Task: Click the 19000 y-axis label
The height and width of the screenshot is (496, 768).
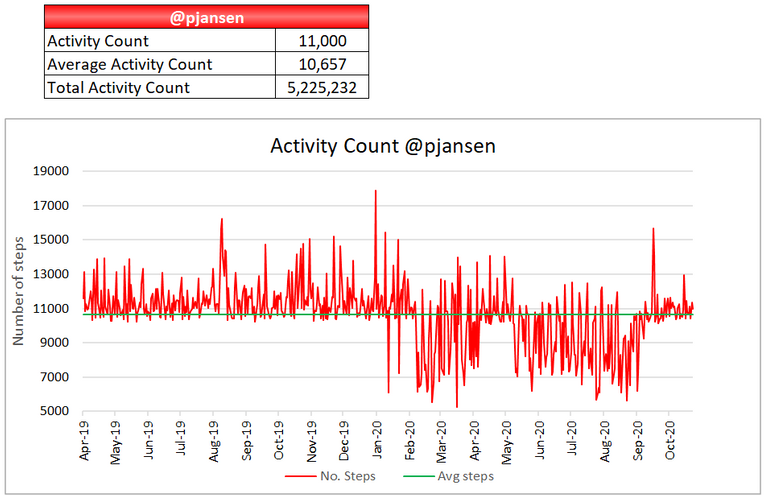Action: pyautogui.click(x=51, y=171)
